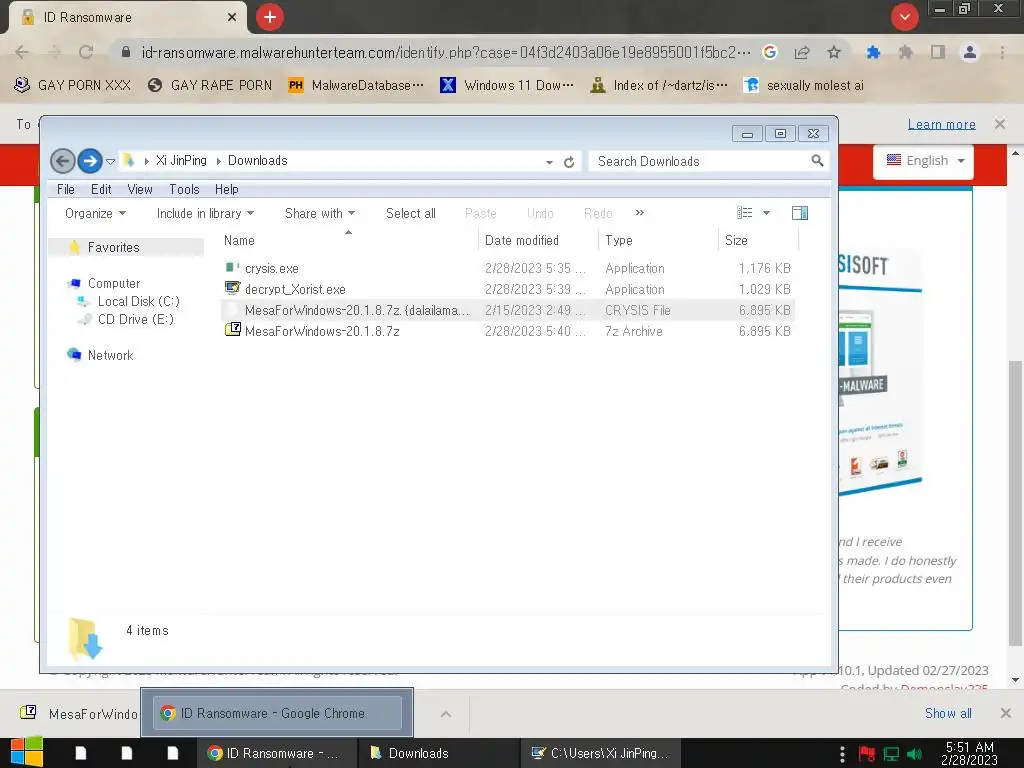Click the red tab search dropdown in Chrome
The image size is (1024, 768).
point(904,17)
